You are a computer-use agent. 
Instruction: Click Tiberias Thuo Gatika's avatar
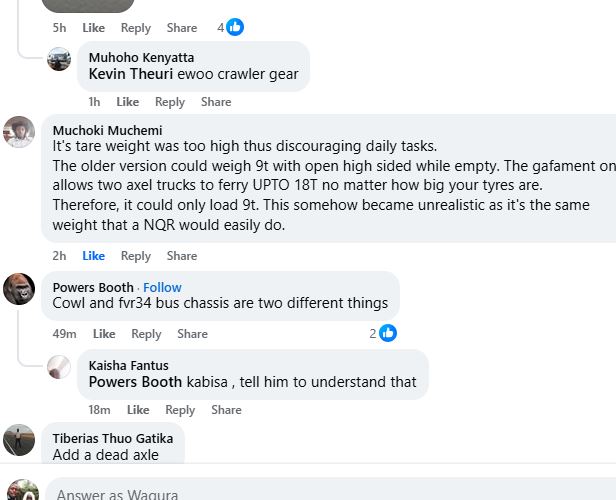click(20, 439)
